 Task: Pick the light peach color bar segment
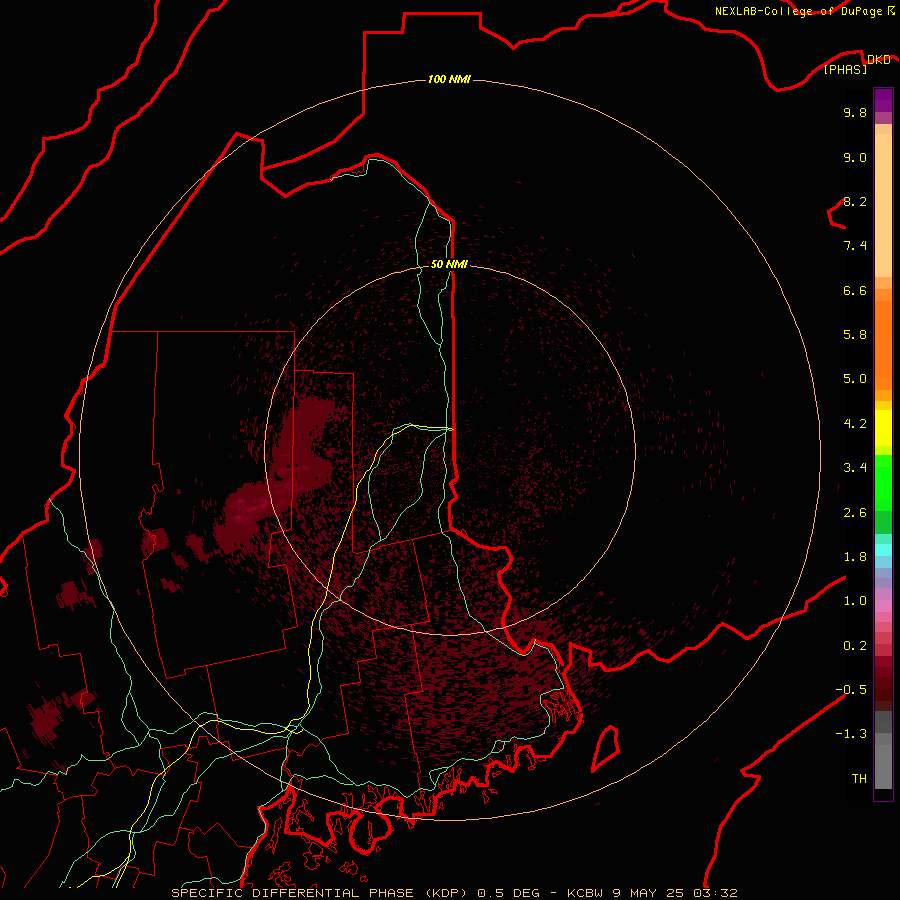pyautogui.click(x=883, y=207)
